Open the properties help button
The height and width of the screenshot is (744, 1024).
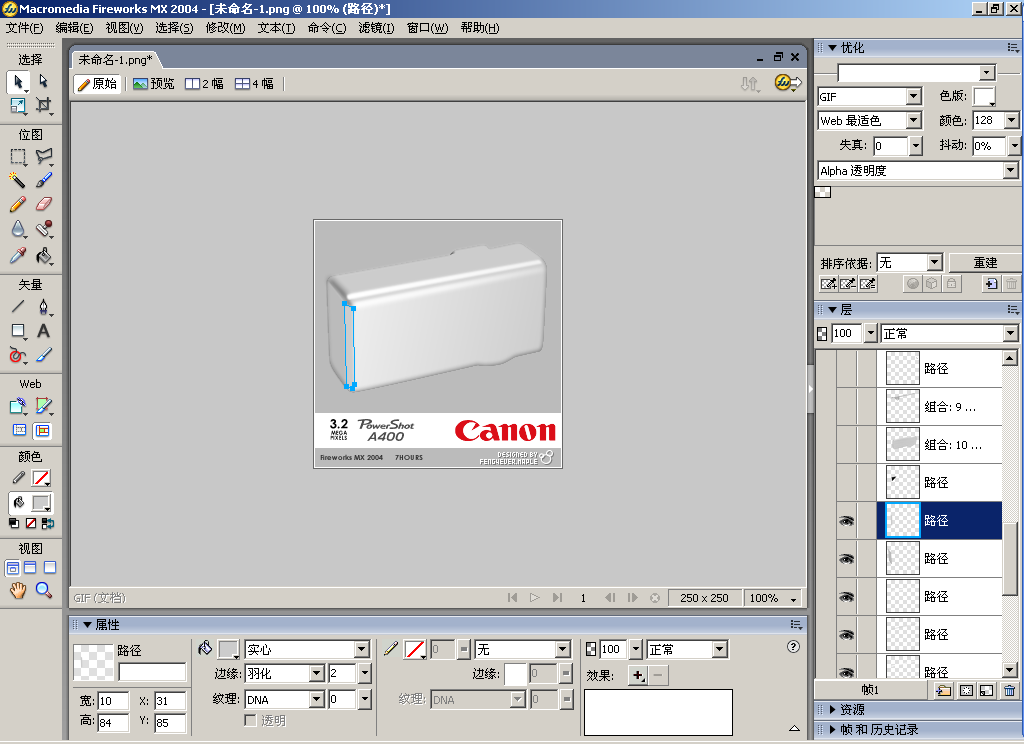(793, 647)
